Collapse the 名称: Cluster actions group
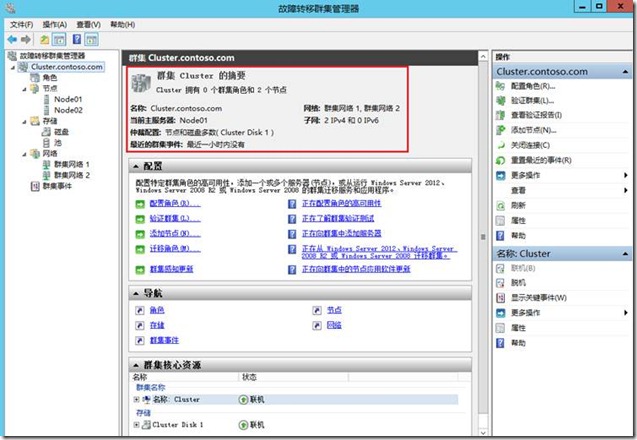Screen dimensions: 637x440 (x=625, y=254)
